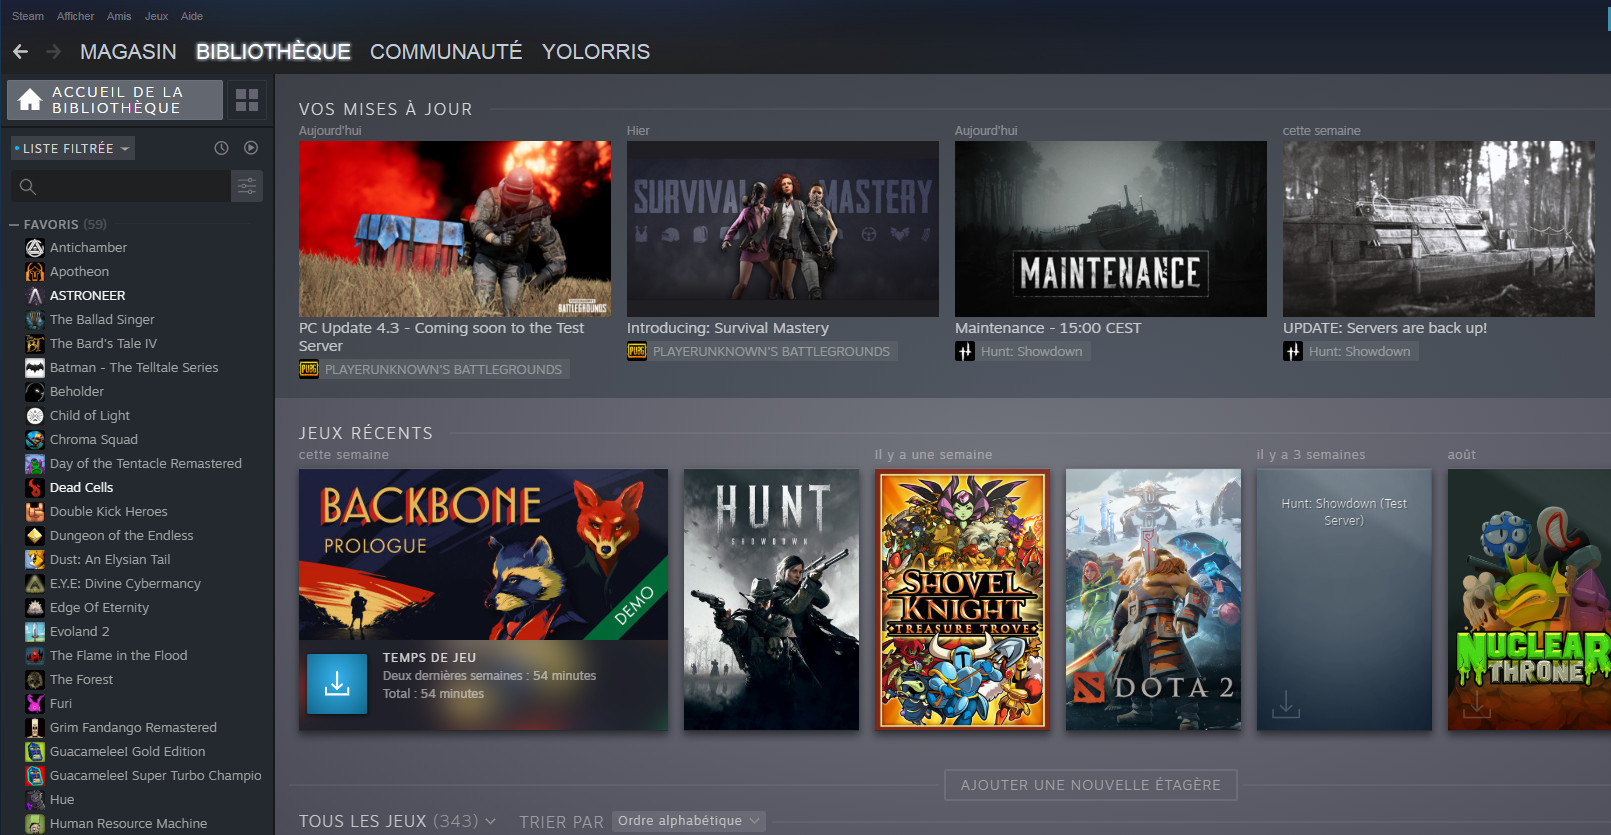Select Dungeon of the Endless
Image resolution: width=1611 pixels, height=835 pixels.
(121, 535)
